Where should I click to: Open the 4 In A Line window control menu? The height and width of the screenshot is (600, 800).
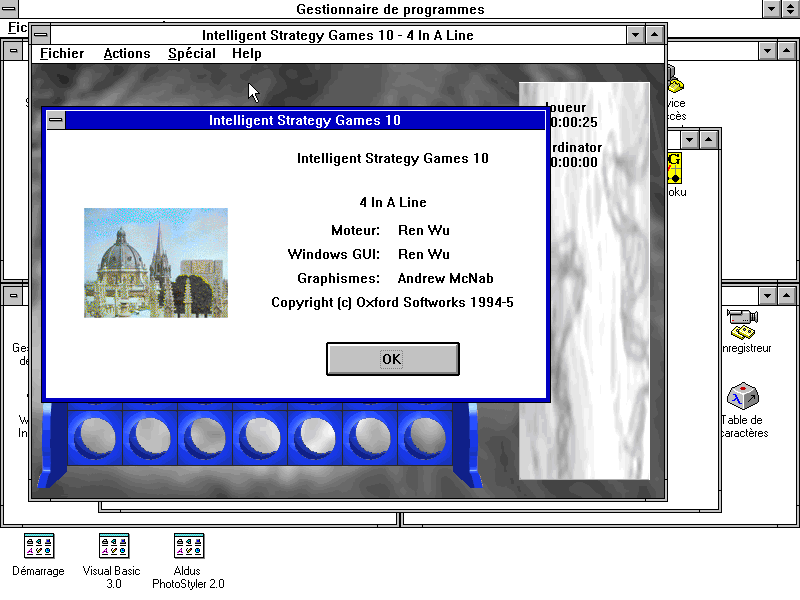[41, 35]
